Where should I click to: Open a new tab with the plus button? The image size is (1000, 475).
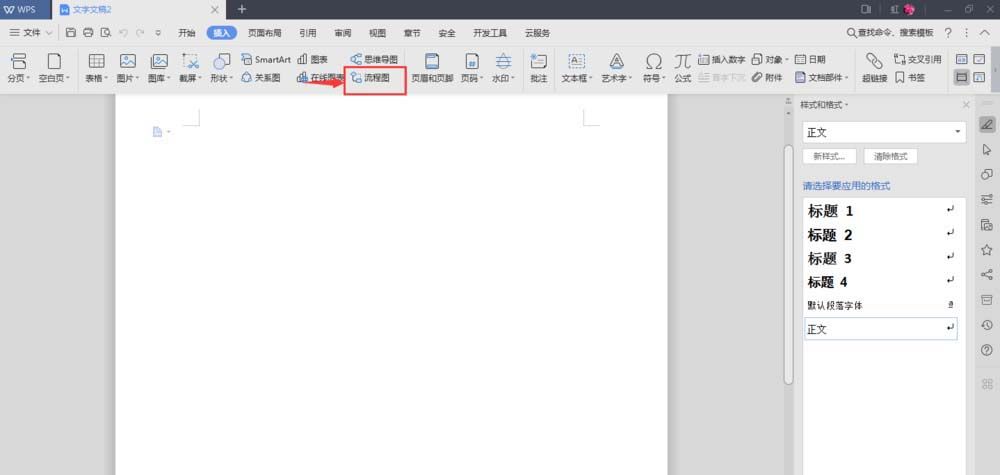(x=242, y=9)
